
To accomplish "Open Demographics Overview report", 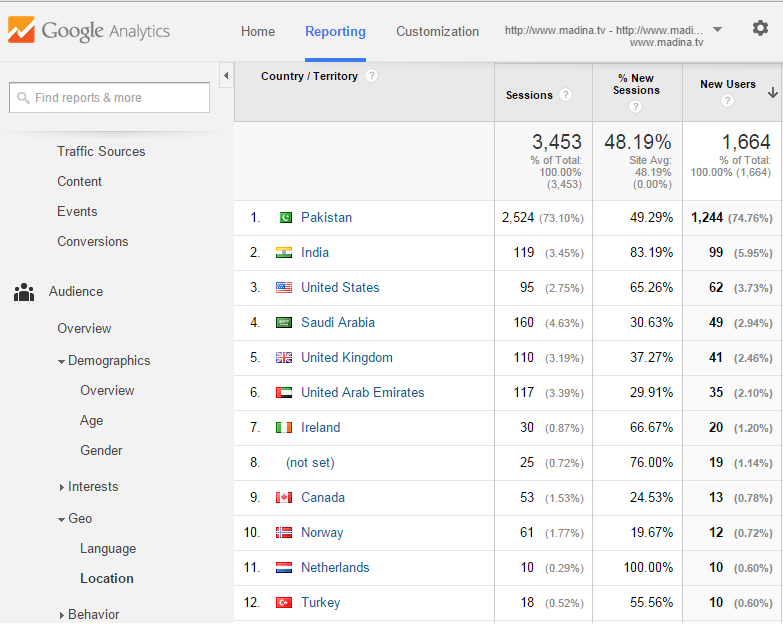I will pos(107,390).
